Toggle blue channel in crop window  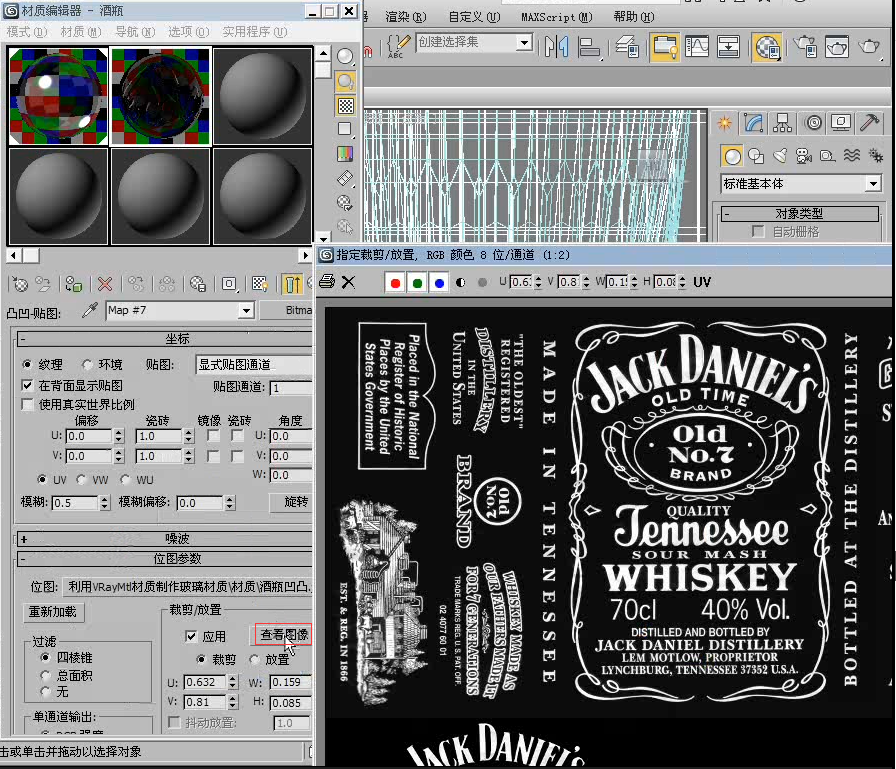point(439,282)
